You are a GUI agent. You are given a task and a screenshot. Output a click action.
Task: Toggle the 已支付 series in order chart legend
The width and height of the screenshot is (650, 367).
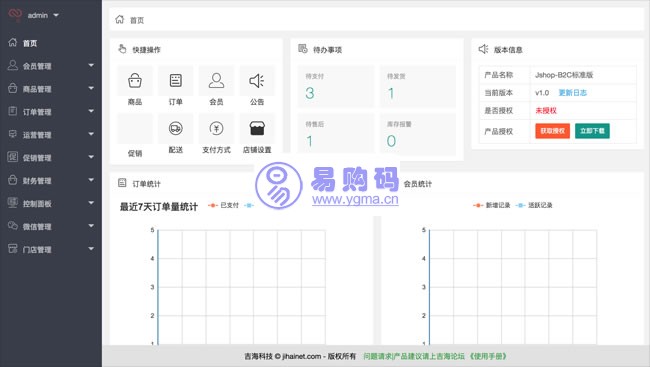(x=224, y=205)
